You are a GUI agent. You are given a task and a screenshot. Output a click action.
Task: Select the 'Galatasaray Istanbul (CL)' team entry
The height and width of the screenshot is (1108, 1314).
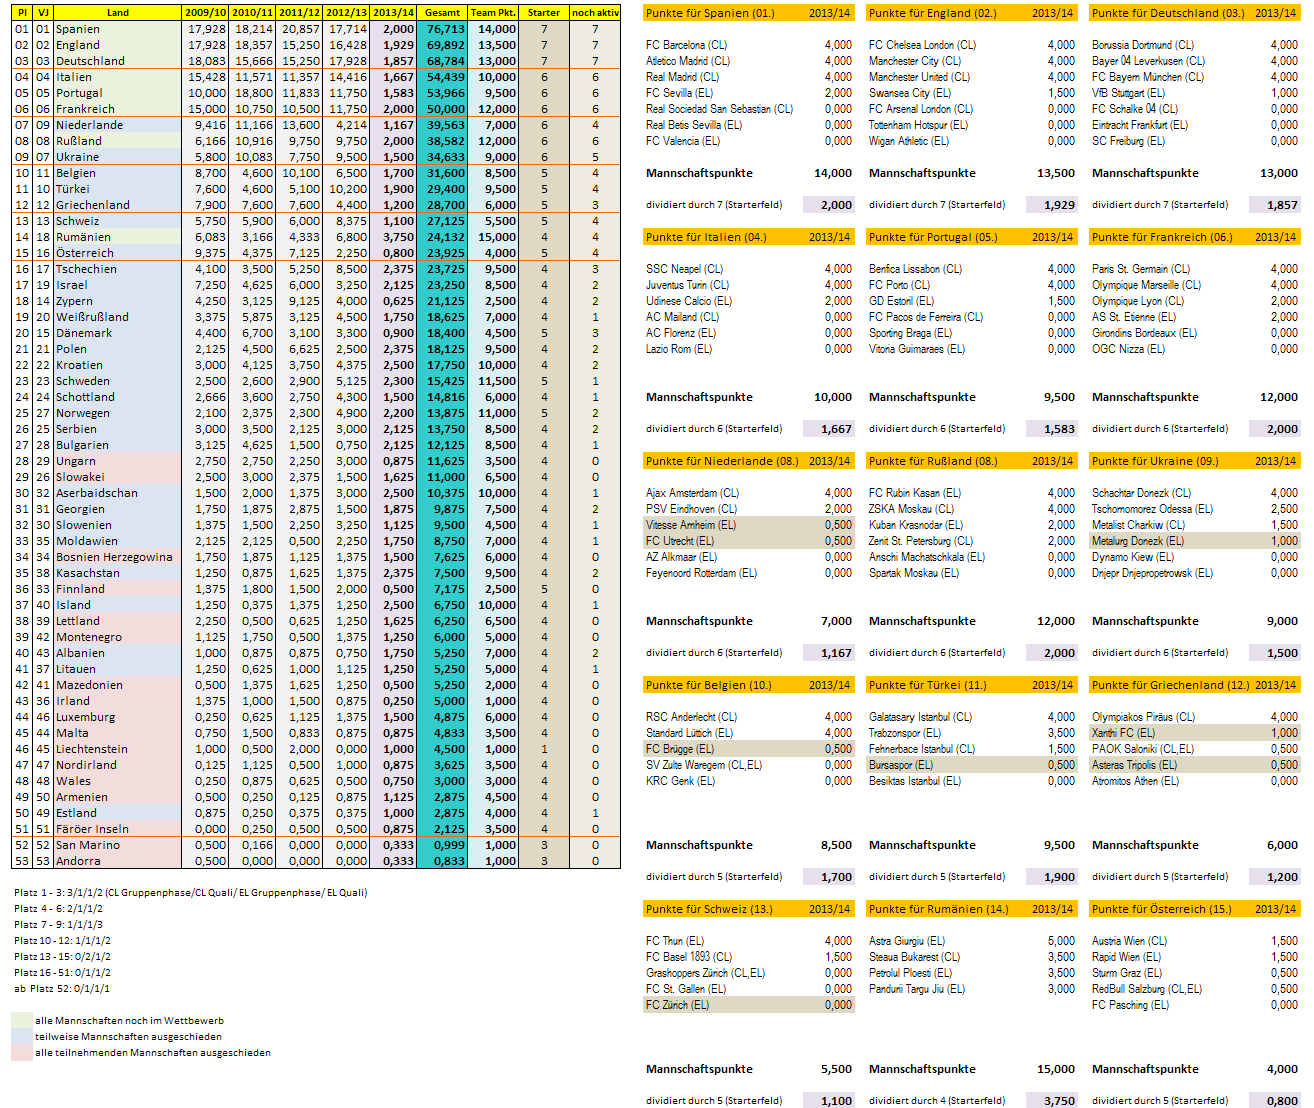920,717
